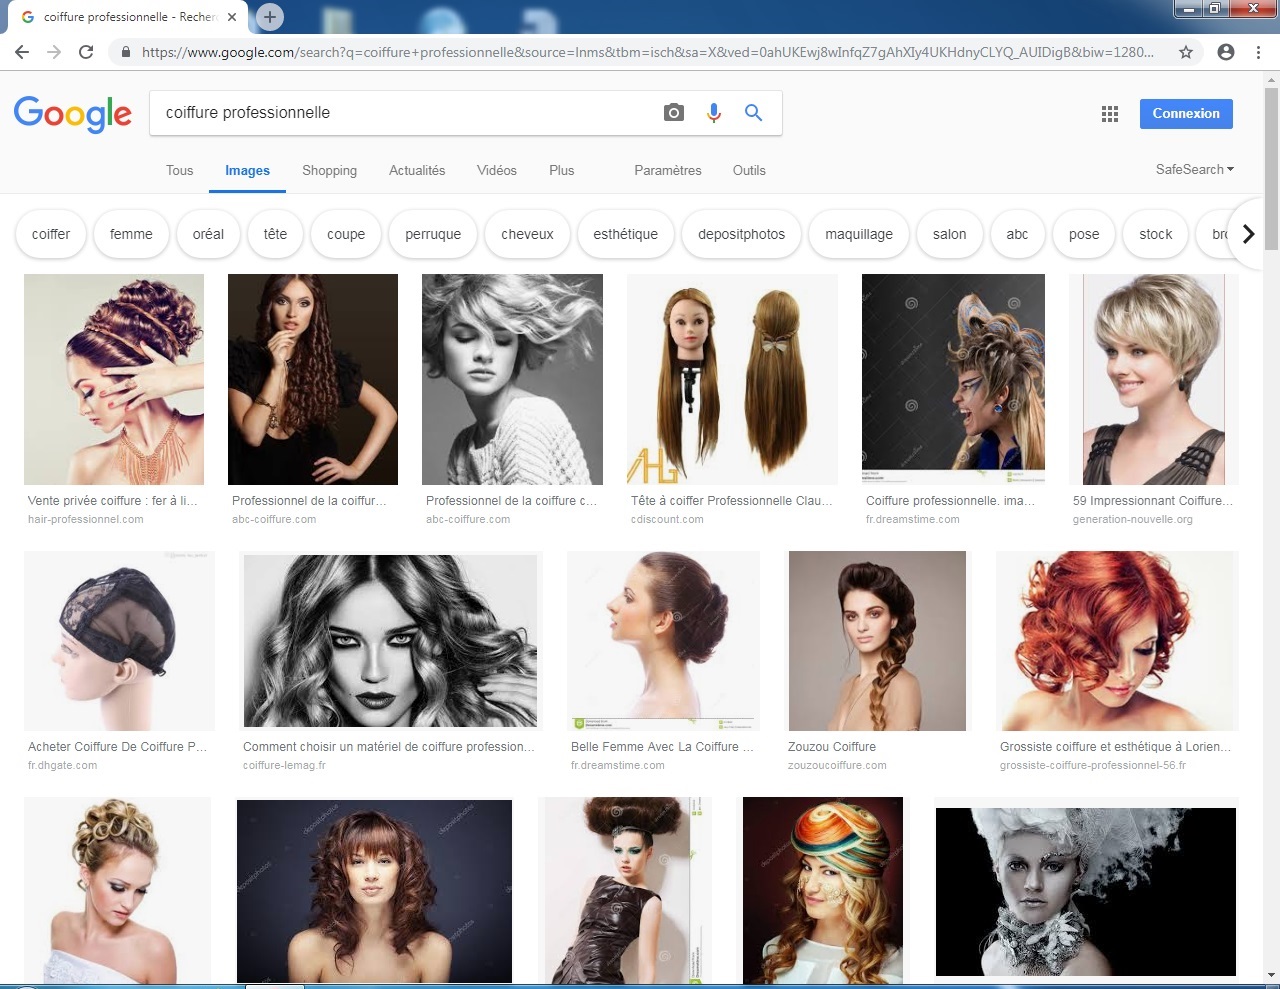Reload the current page
The image size is (1280, 989).
tap(86, 52)
